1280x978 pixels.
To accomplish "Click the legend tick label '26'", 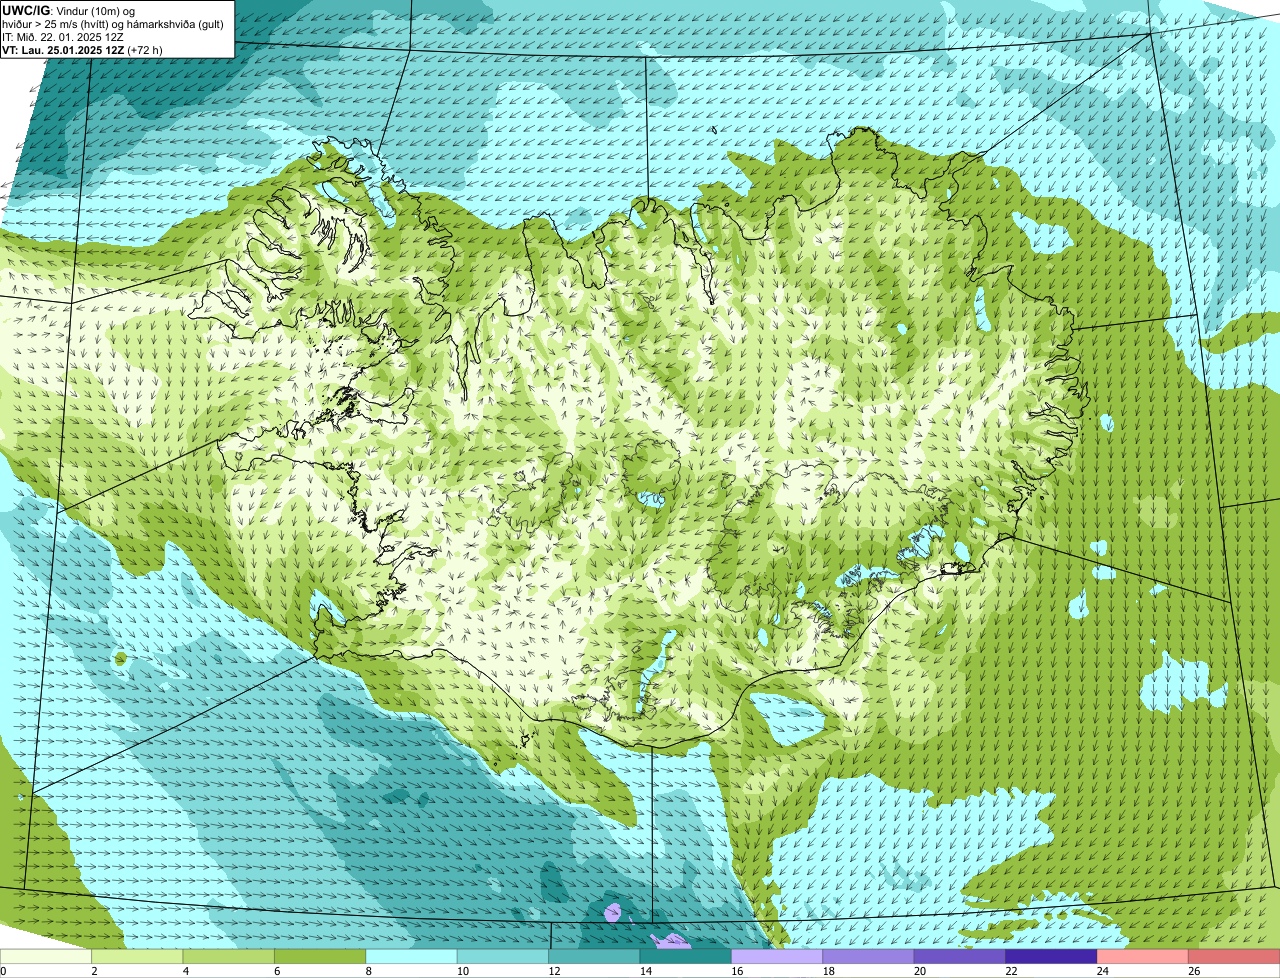I will point(1194,971).
